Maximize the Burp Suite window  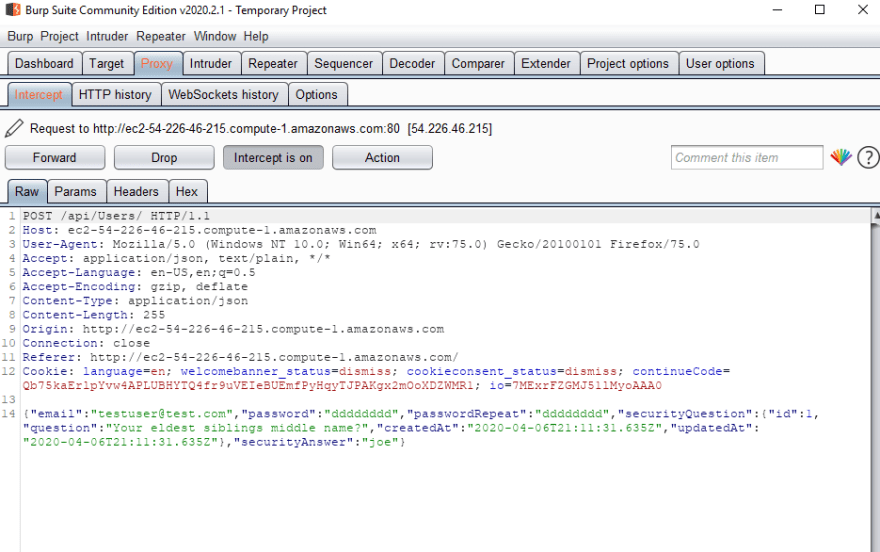click(x=819, y=10)
